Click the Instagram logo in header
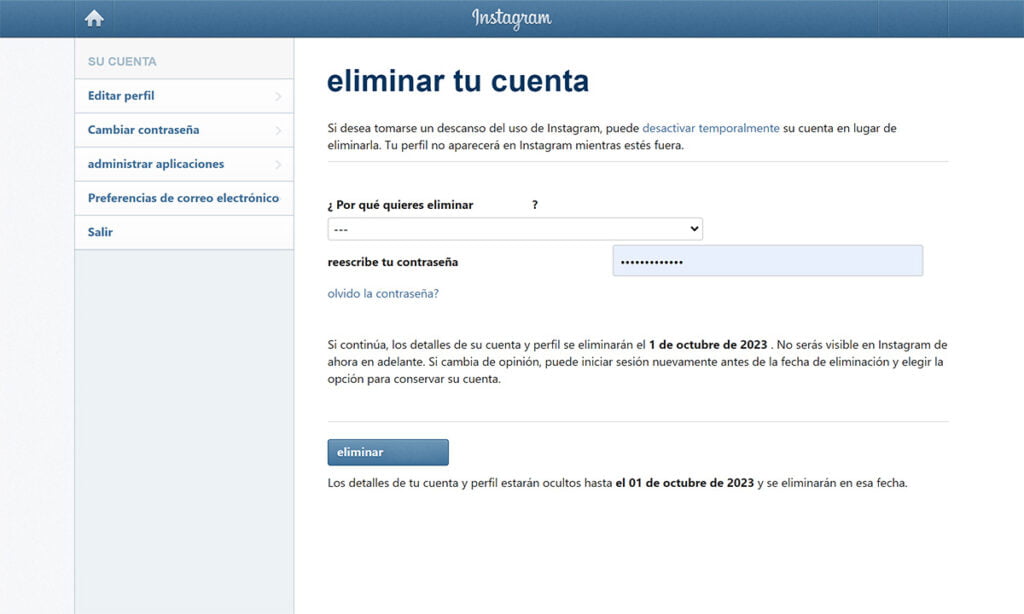Image resolution: width=1024 pixels, height=614 pixels. click(x=511, y=18)
